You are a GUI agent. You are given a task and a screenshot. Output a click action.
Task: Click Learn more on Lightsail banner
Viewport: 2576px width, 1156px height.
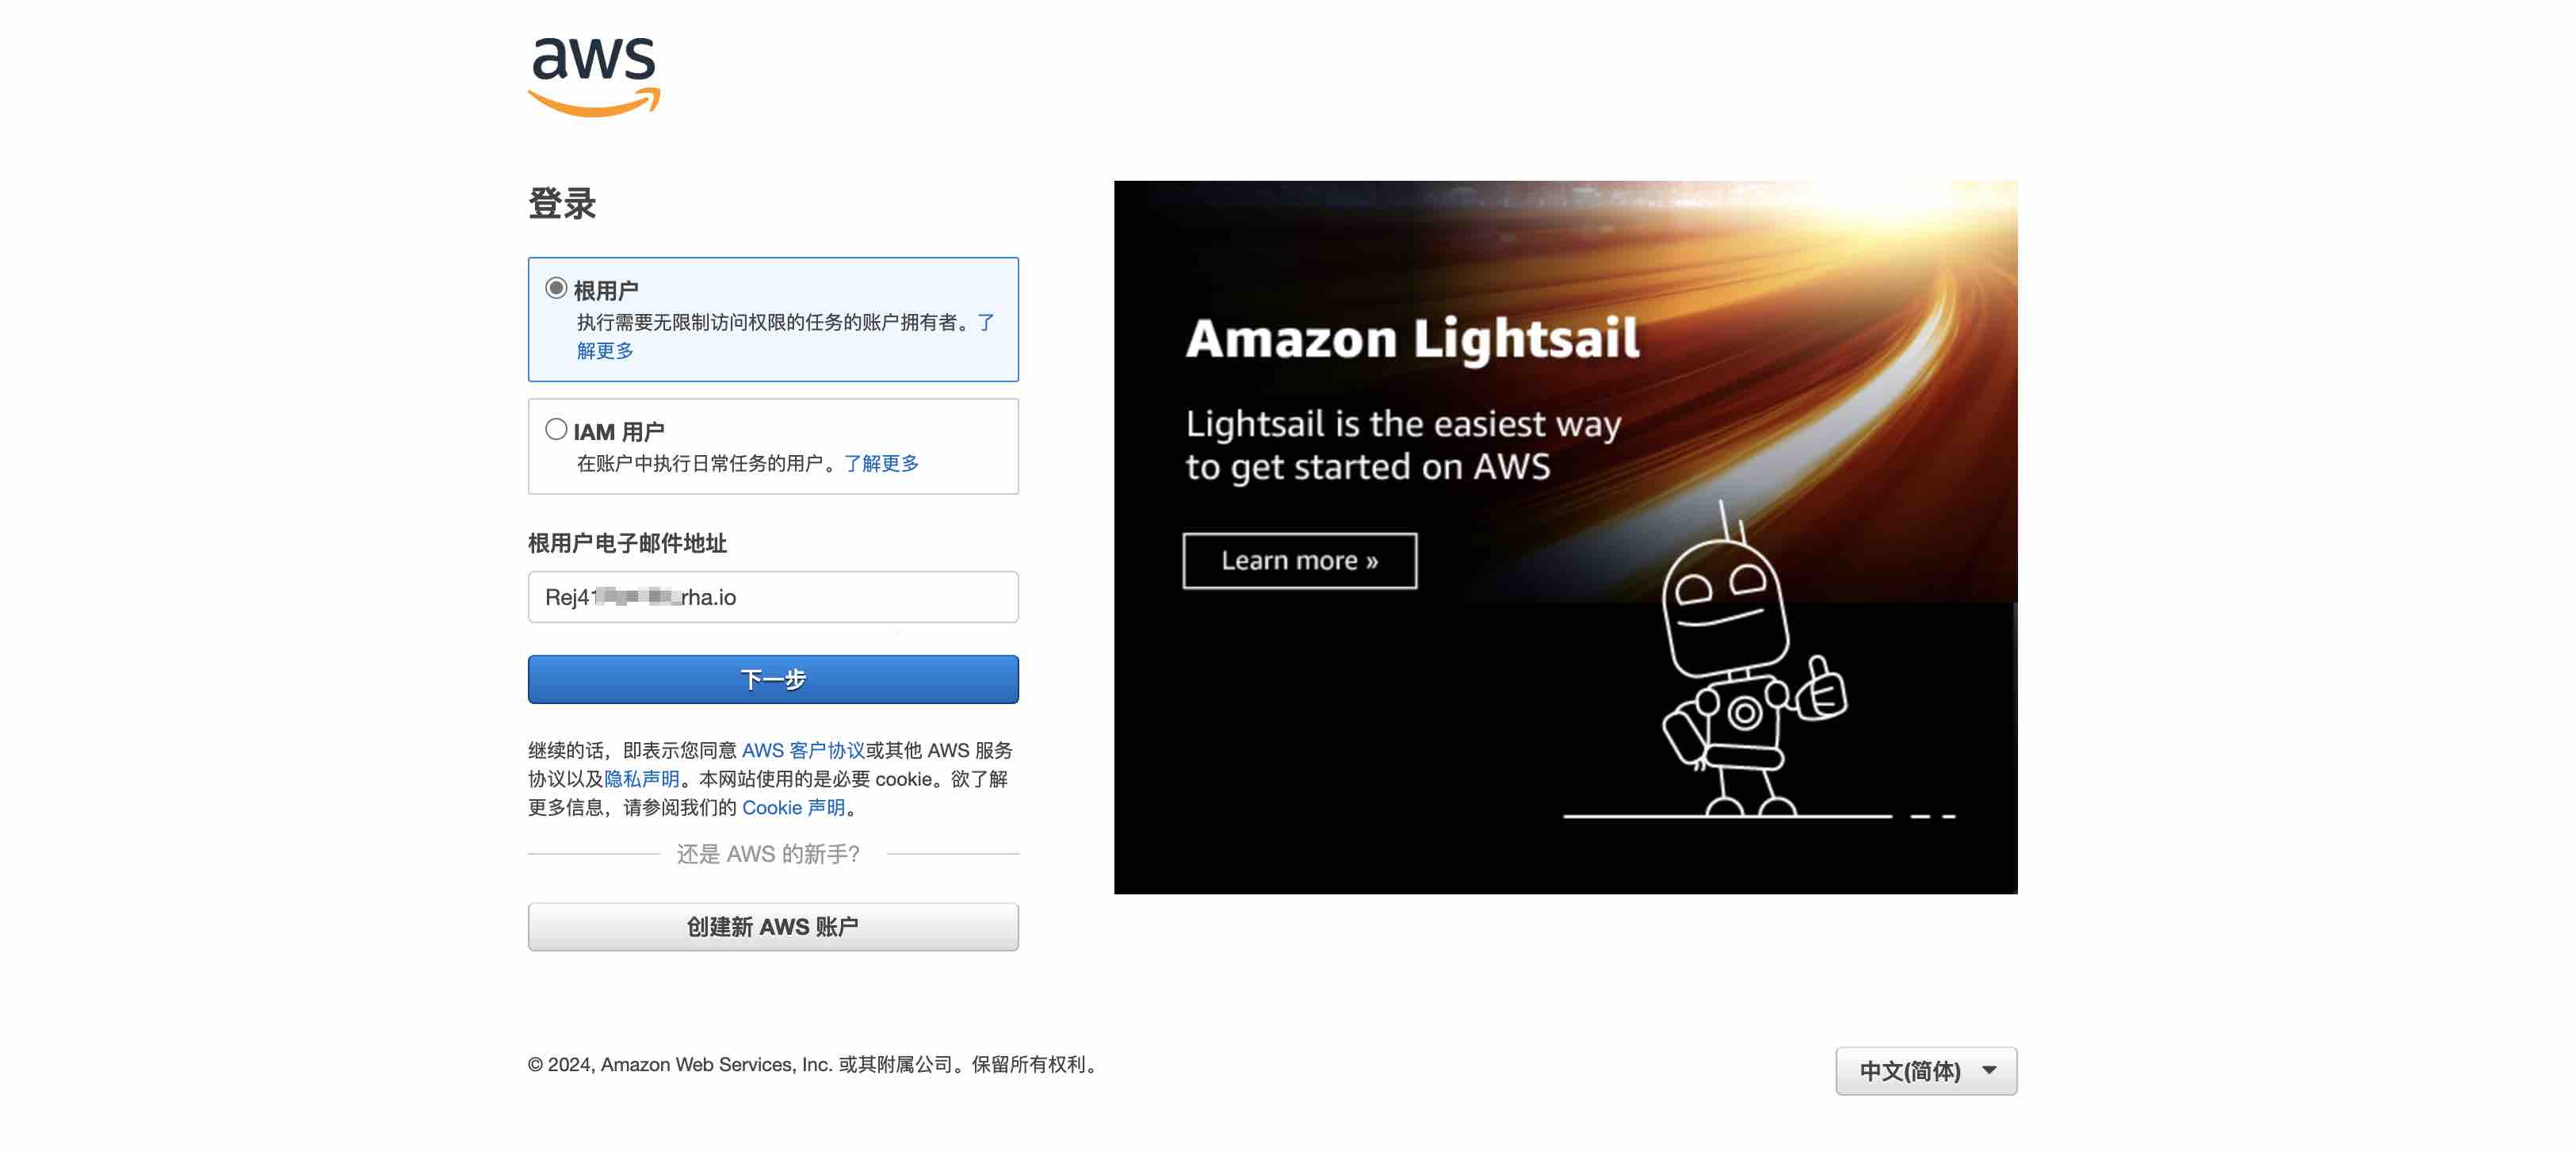[1299, 561]
